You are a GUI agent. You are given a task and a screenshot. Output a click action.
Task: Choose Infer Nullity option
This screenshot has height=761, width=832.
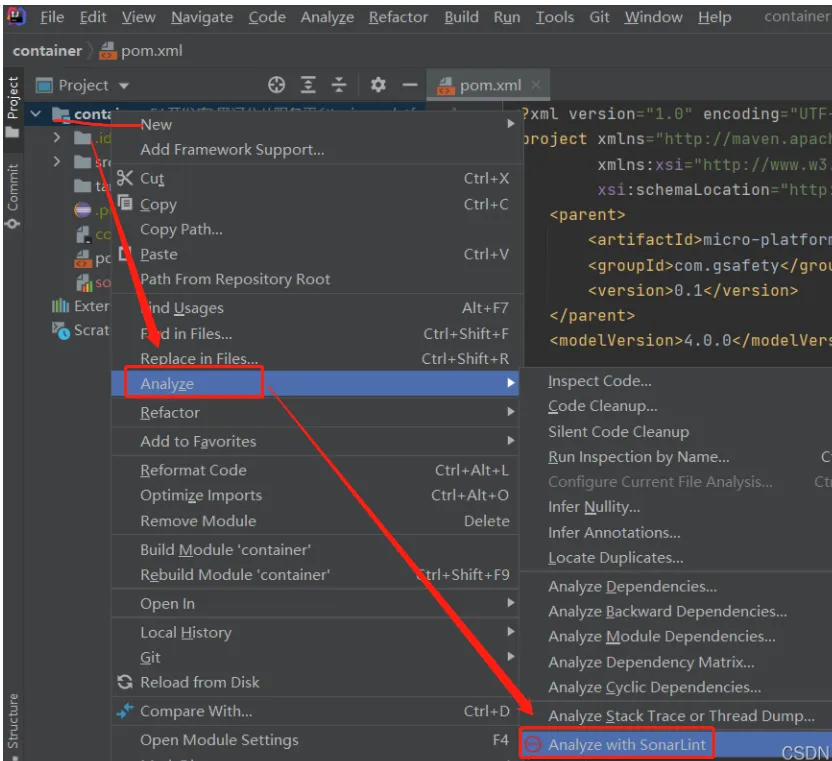click(594, 507)
